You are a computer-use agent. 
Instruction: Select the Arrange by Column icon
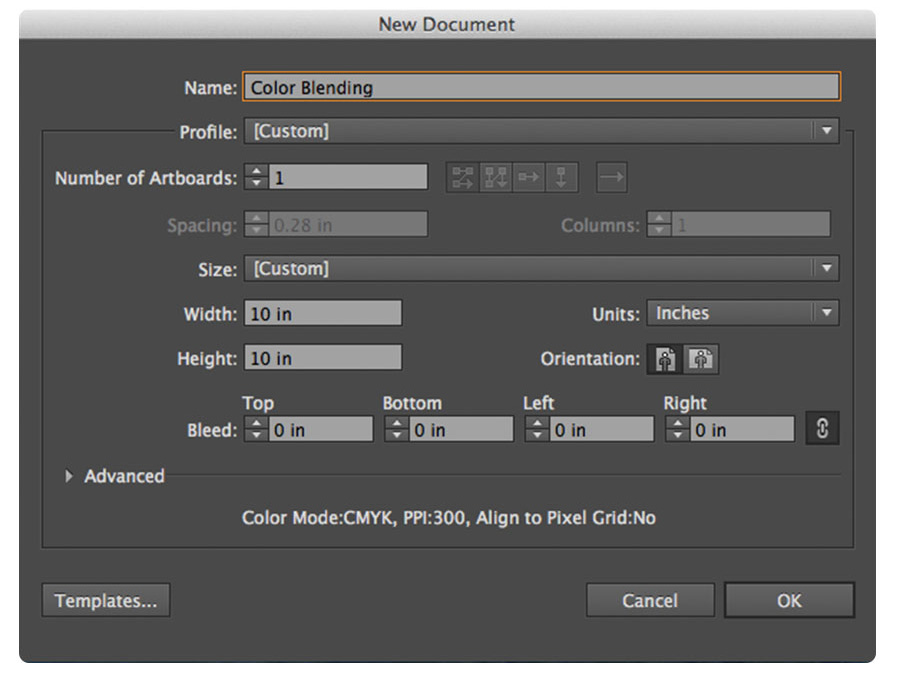[561, 178]
